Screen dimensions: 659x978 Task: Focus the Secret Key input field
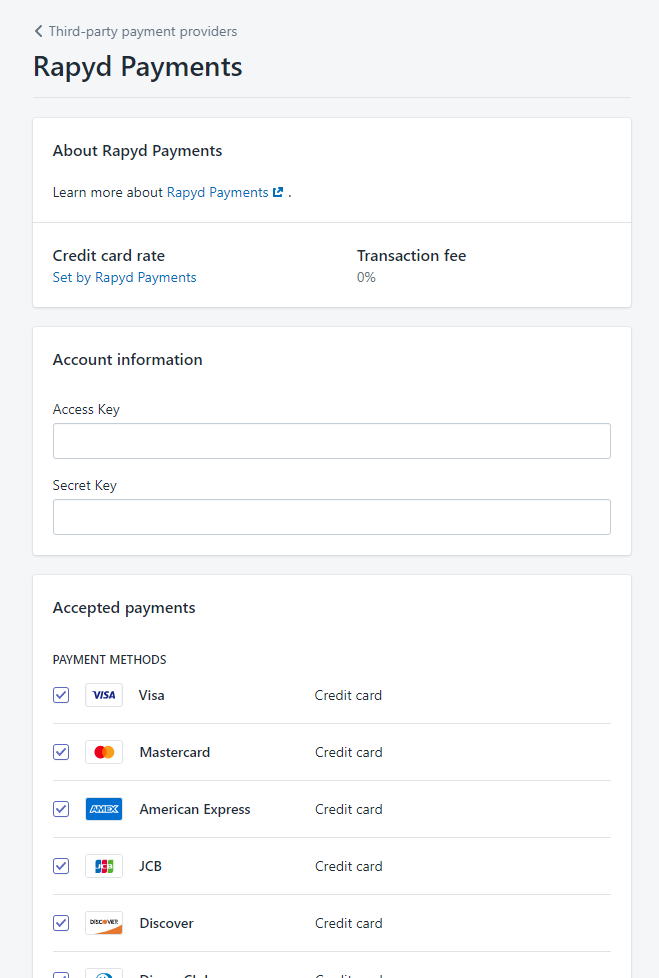332,517
